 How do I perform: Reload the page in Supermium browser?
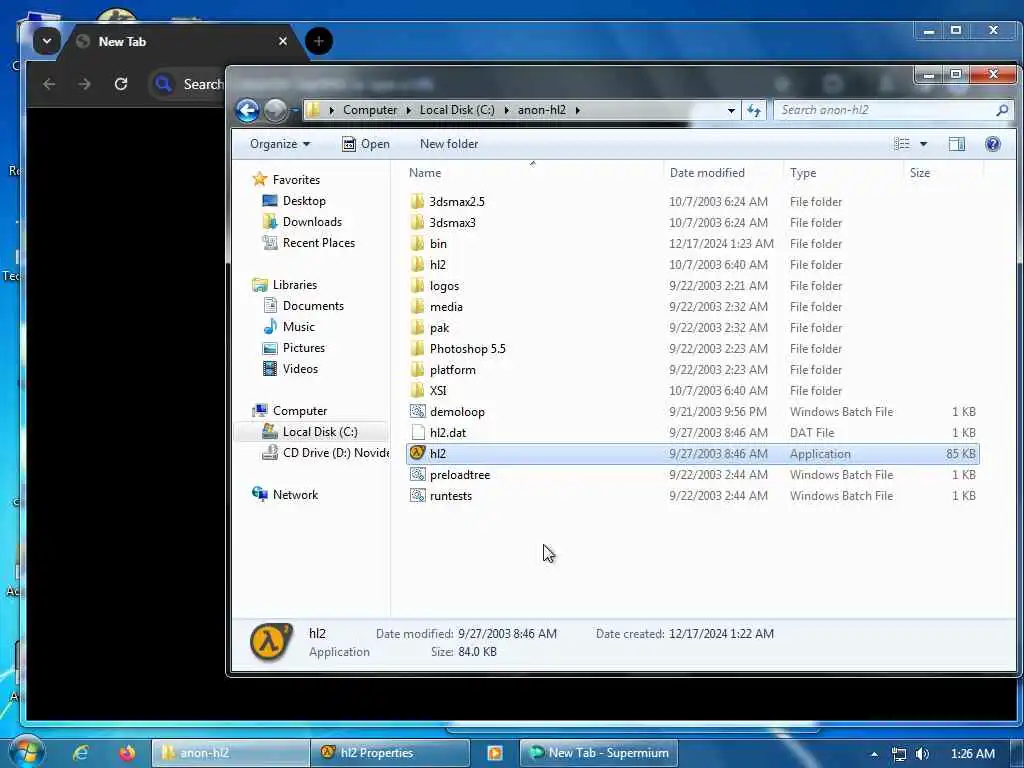pos(121,84)
